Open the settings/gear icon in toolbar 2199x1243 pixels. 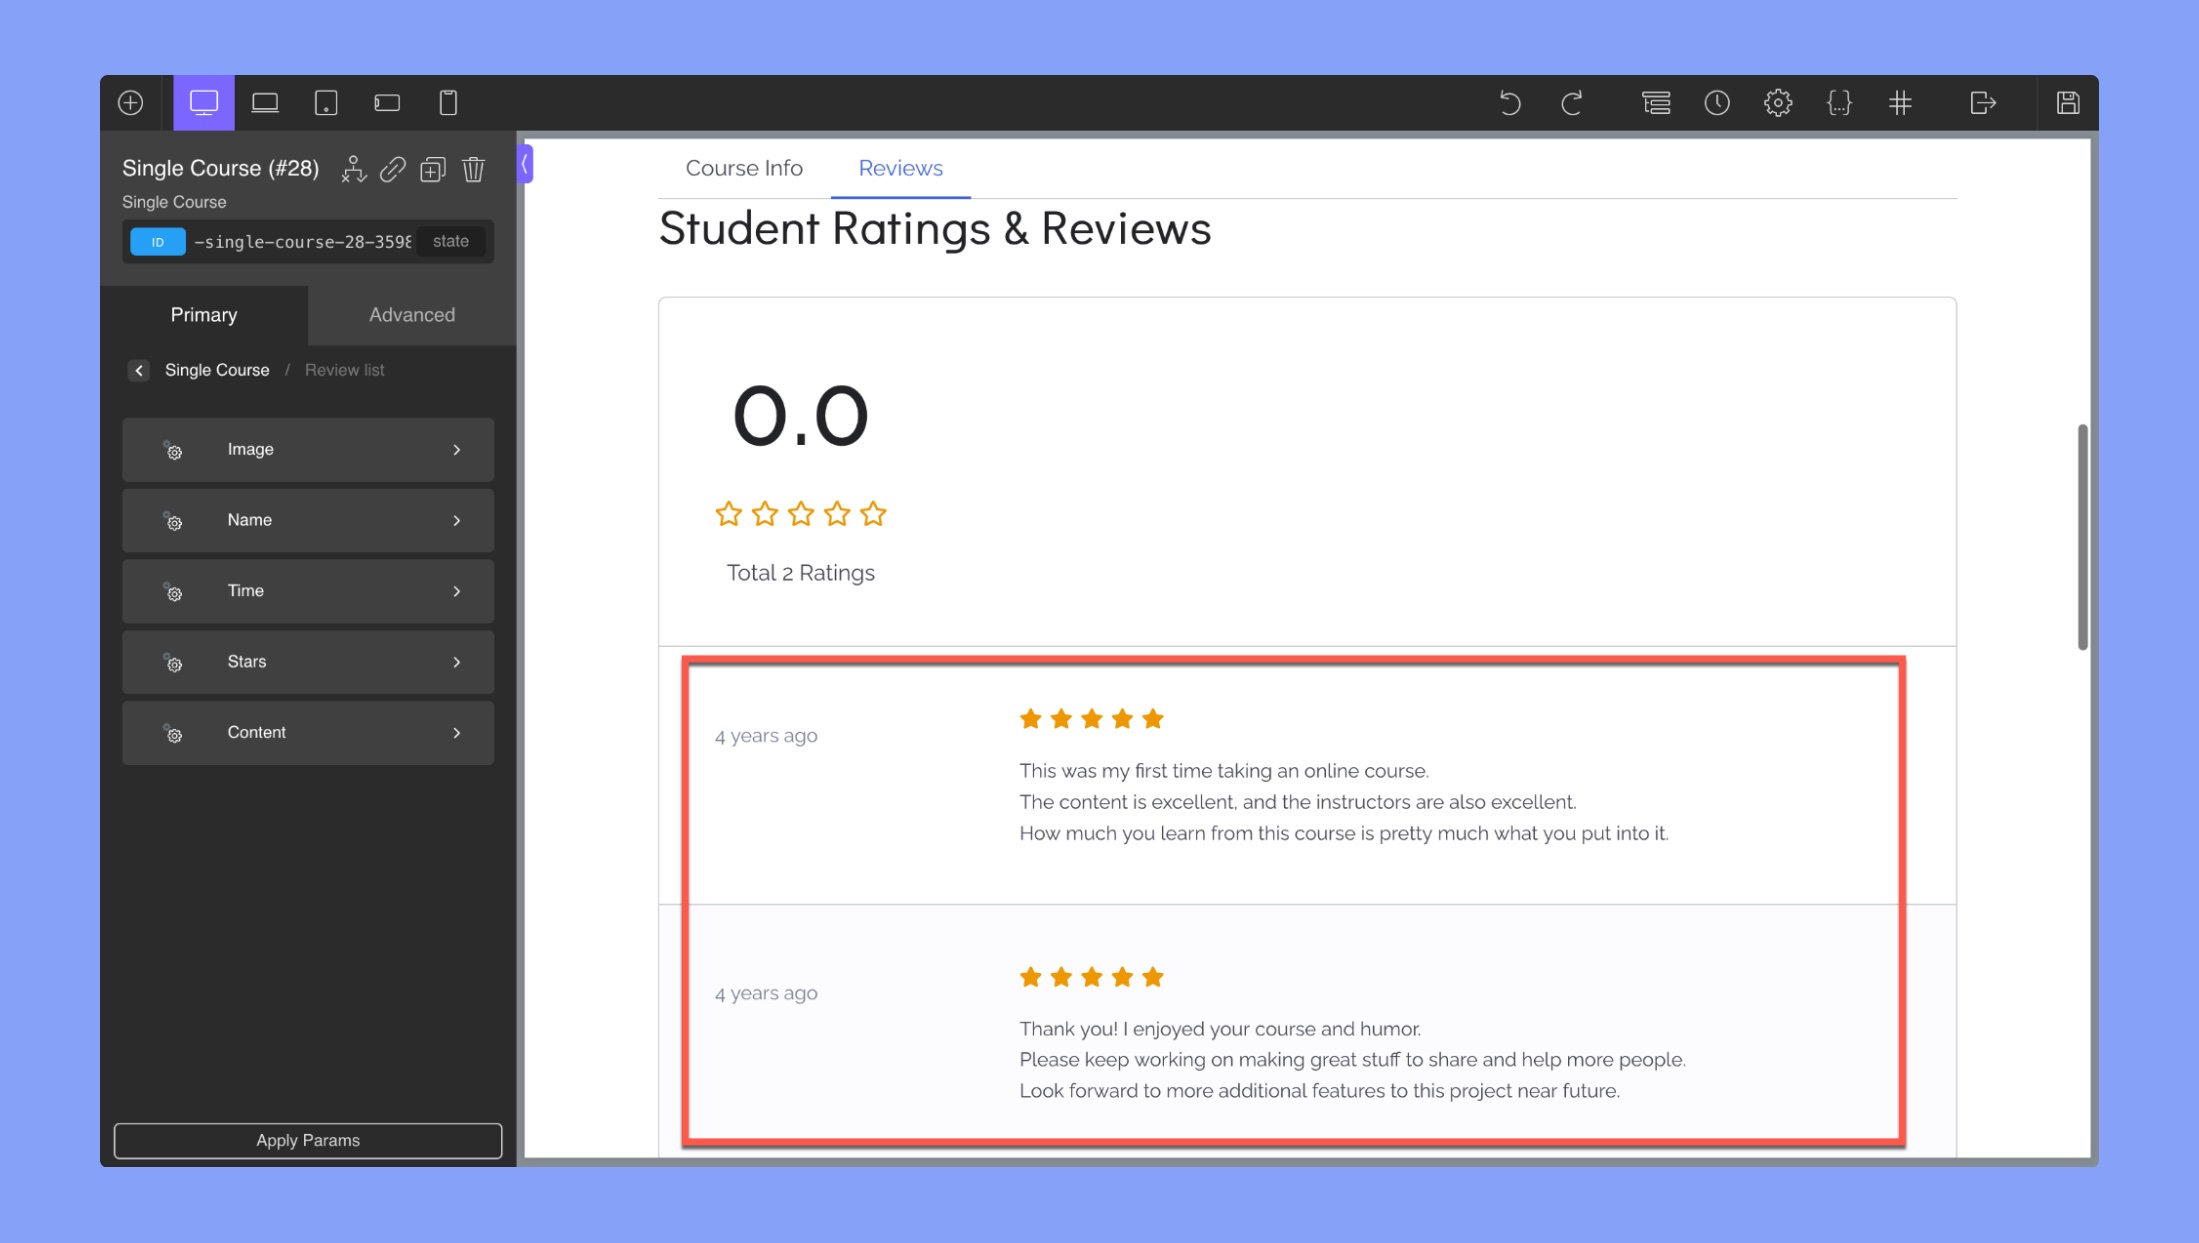(1778, 101)
